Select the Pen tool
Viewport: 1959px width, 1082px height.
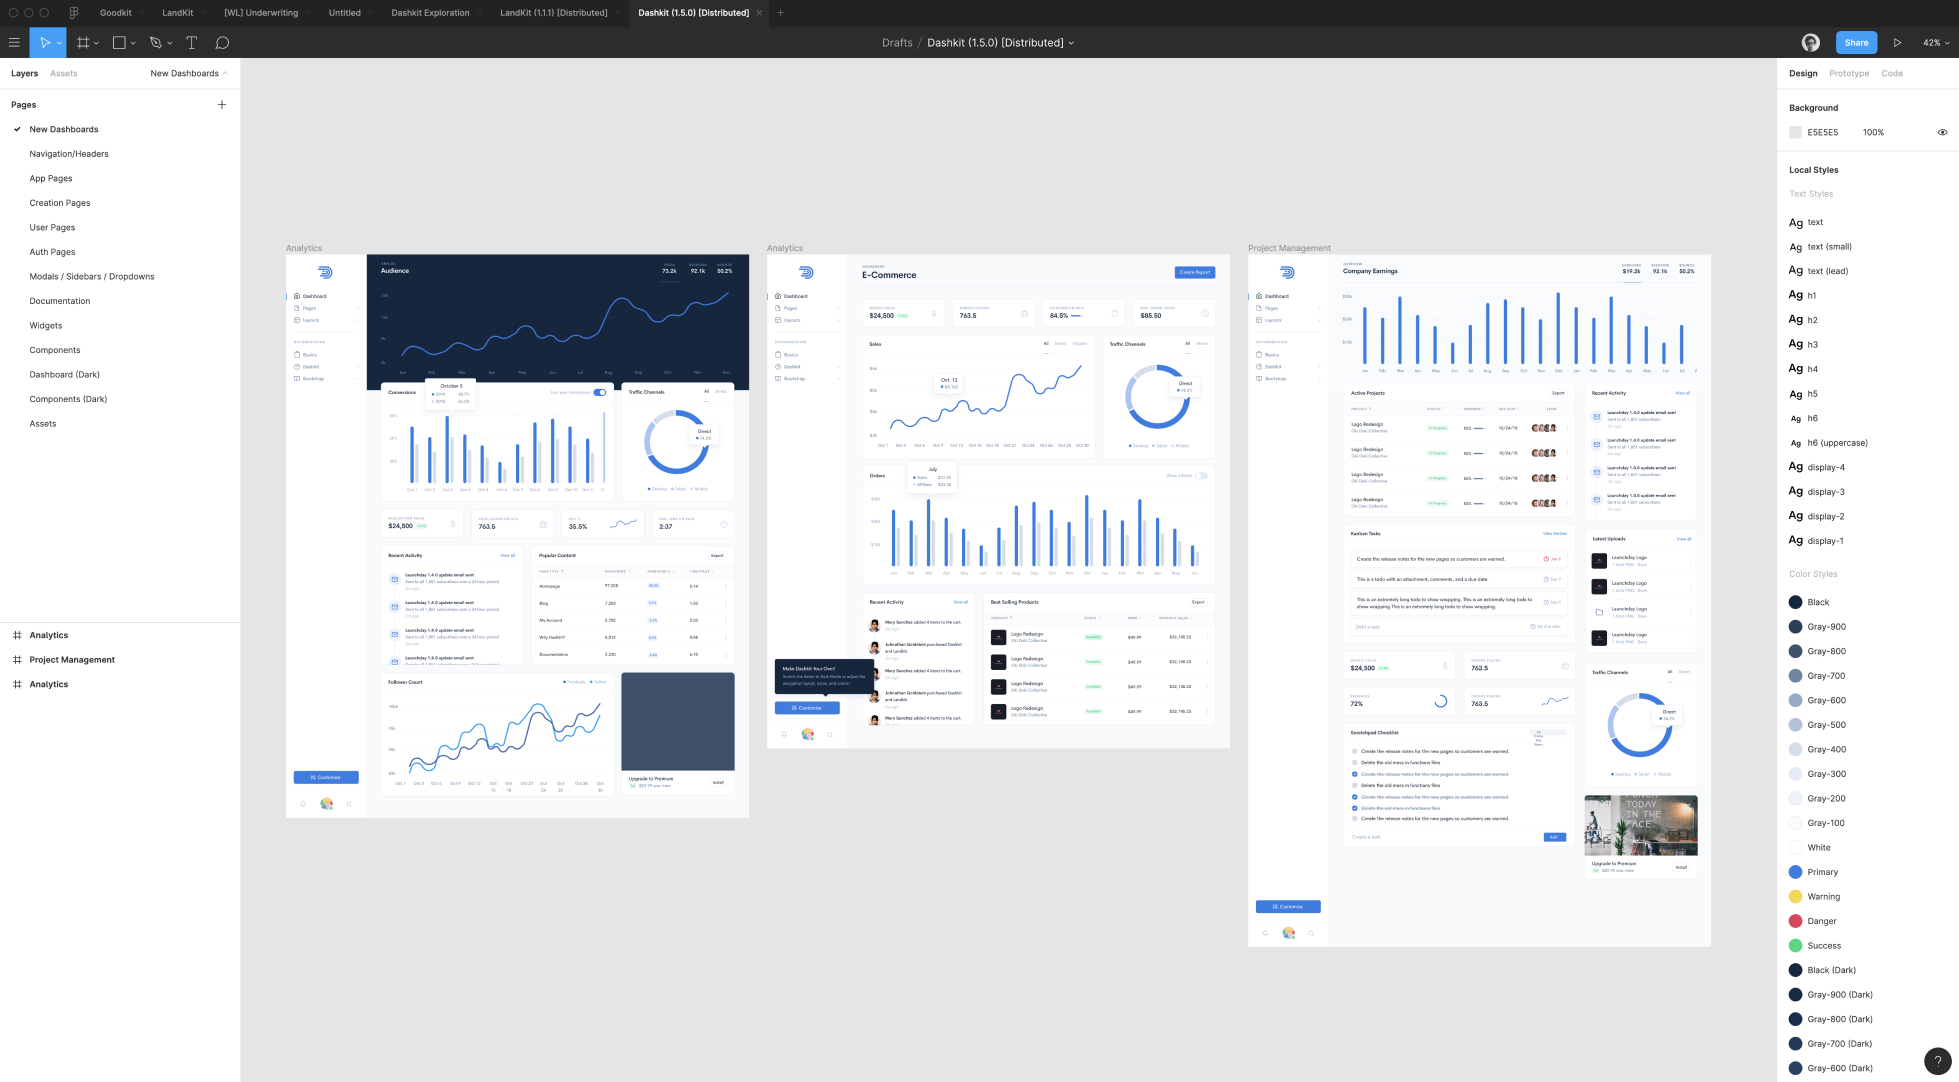point(155,43)
